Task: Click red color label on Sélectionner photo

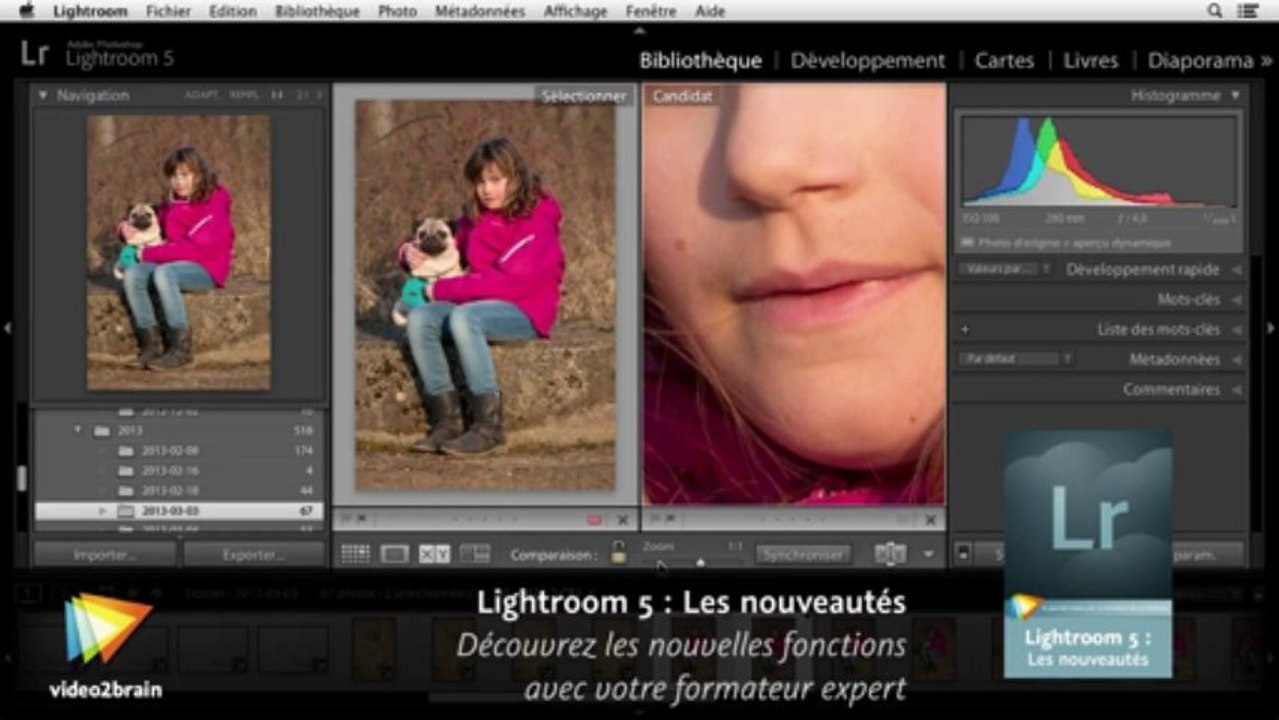Action: coord(594,520)
